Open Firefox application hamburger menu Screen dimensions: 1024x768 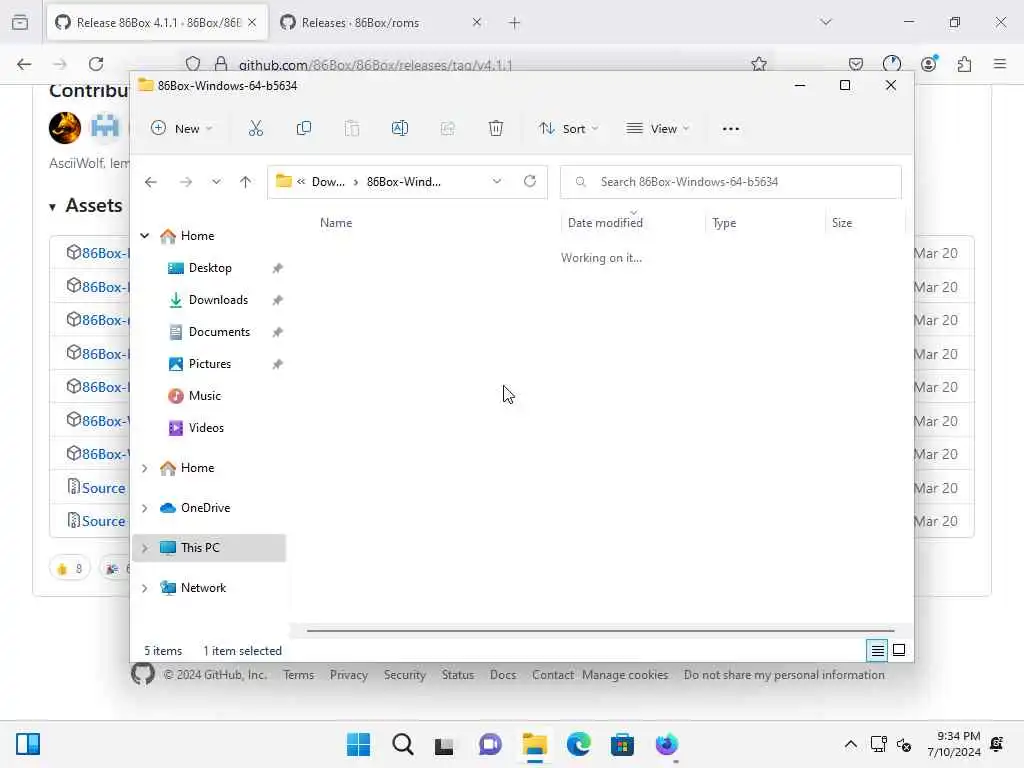pos(1000,64)
